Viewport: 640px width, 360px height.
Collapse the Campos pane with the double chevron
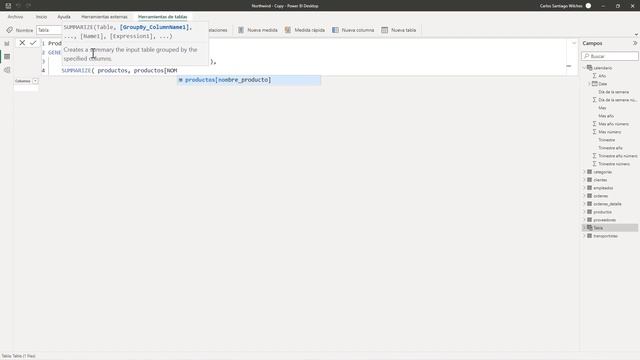(635, 43)
